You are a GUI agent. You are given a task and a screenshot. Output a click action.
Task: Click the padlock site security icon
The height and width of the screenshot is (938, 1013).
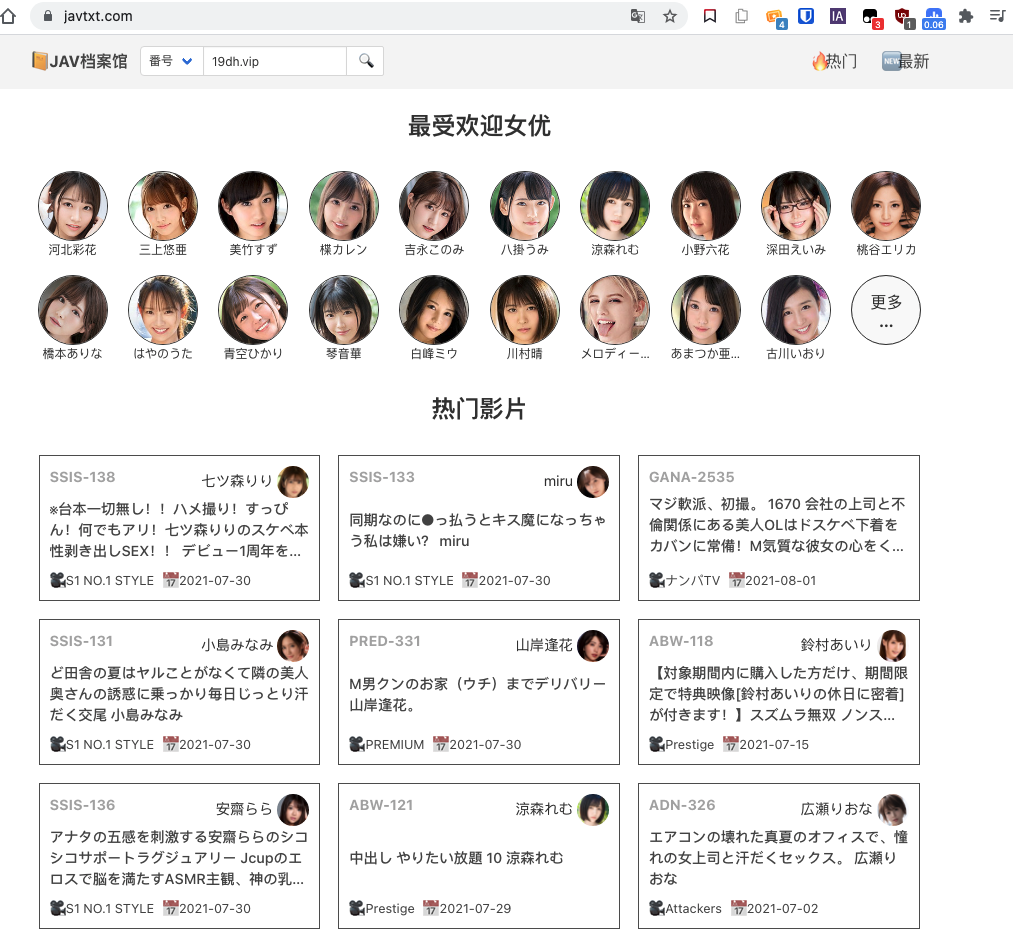coord(47,16)
